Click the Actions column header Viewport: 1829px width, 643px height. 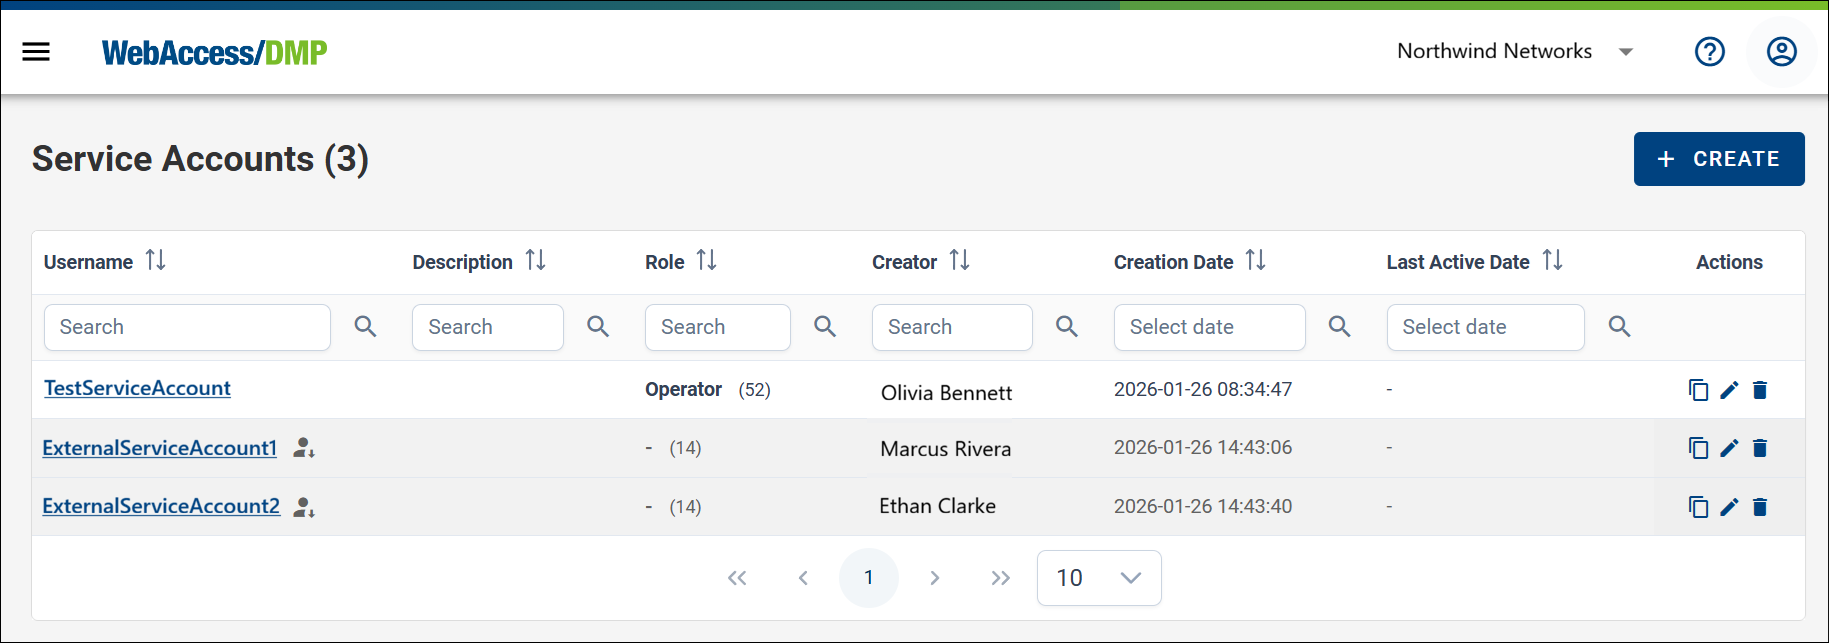click(1729, 262)
